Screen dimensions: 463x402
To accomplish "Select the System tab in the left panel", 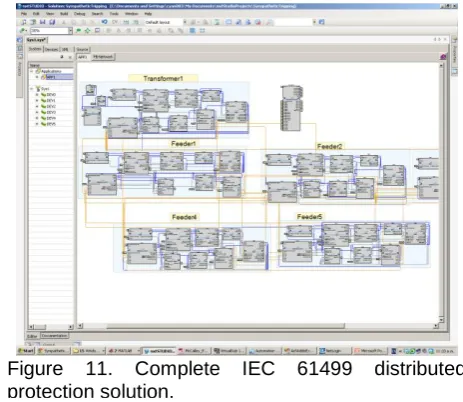I will (35, 49).
